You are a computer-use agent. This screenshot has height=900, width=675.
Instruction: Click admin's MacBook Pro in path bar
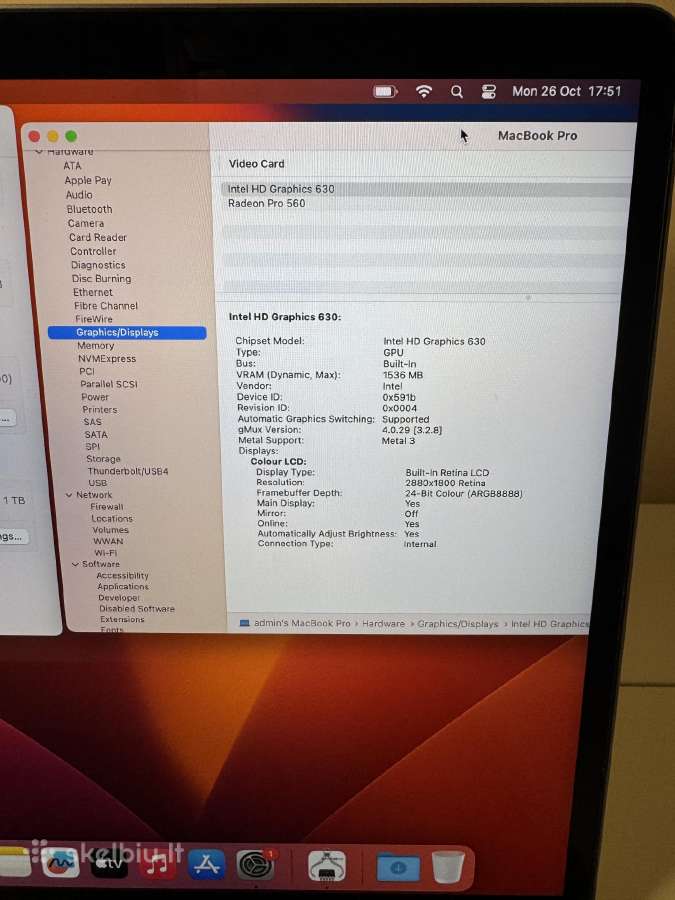(302, 623)
